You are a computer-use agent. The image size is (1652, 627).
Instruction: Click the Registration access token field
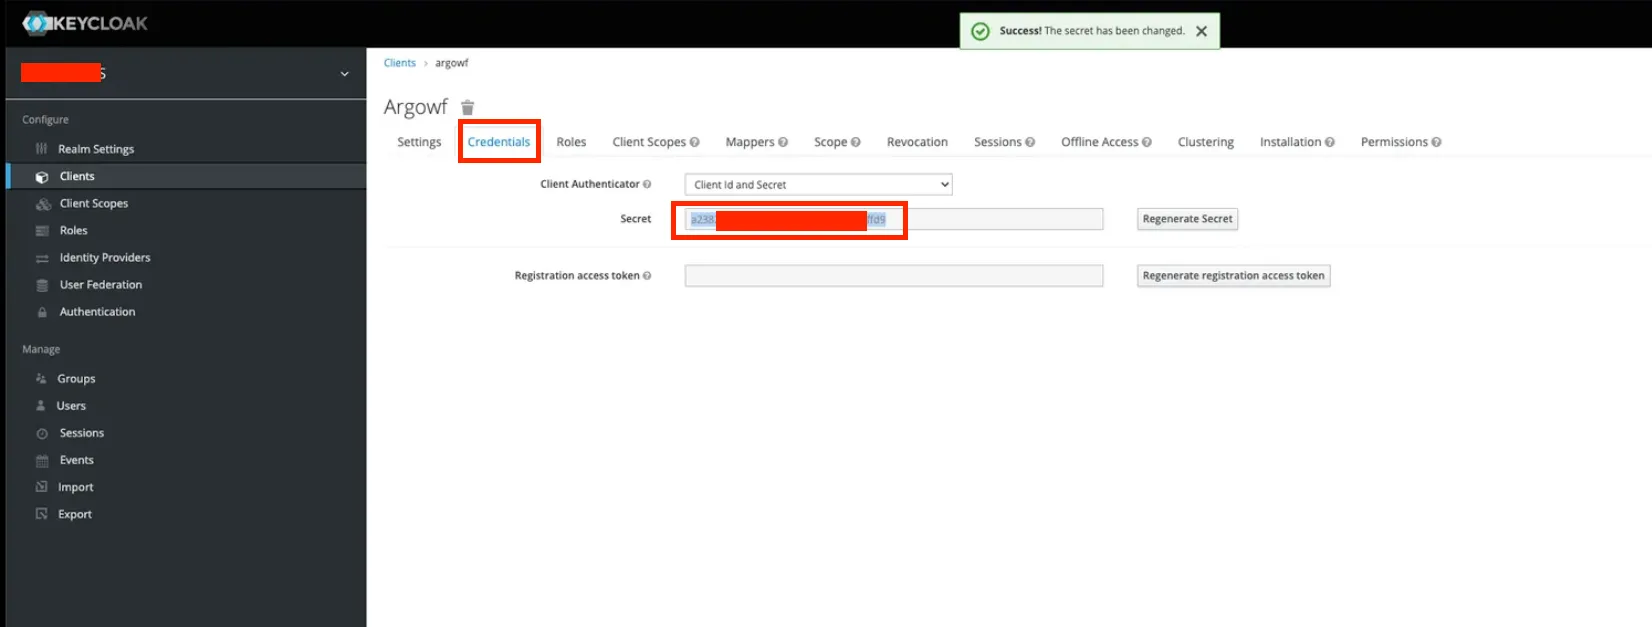[894, 276]
